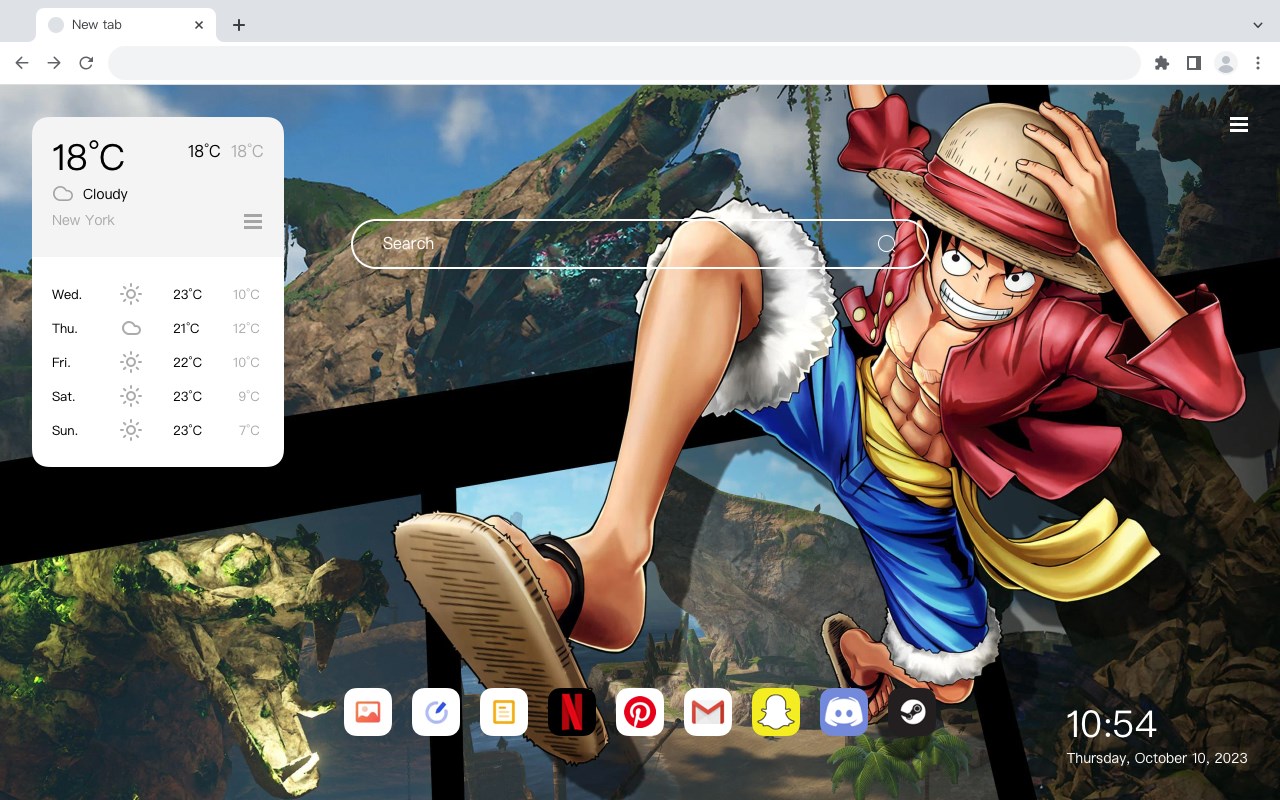
Task: Select the Sun. forecast row
Action: (157, 430)
